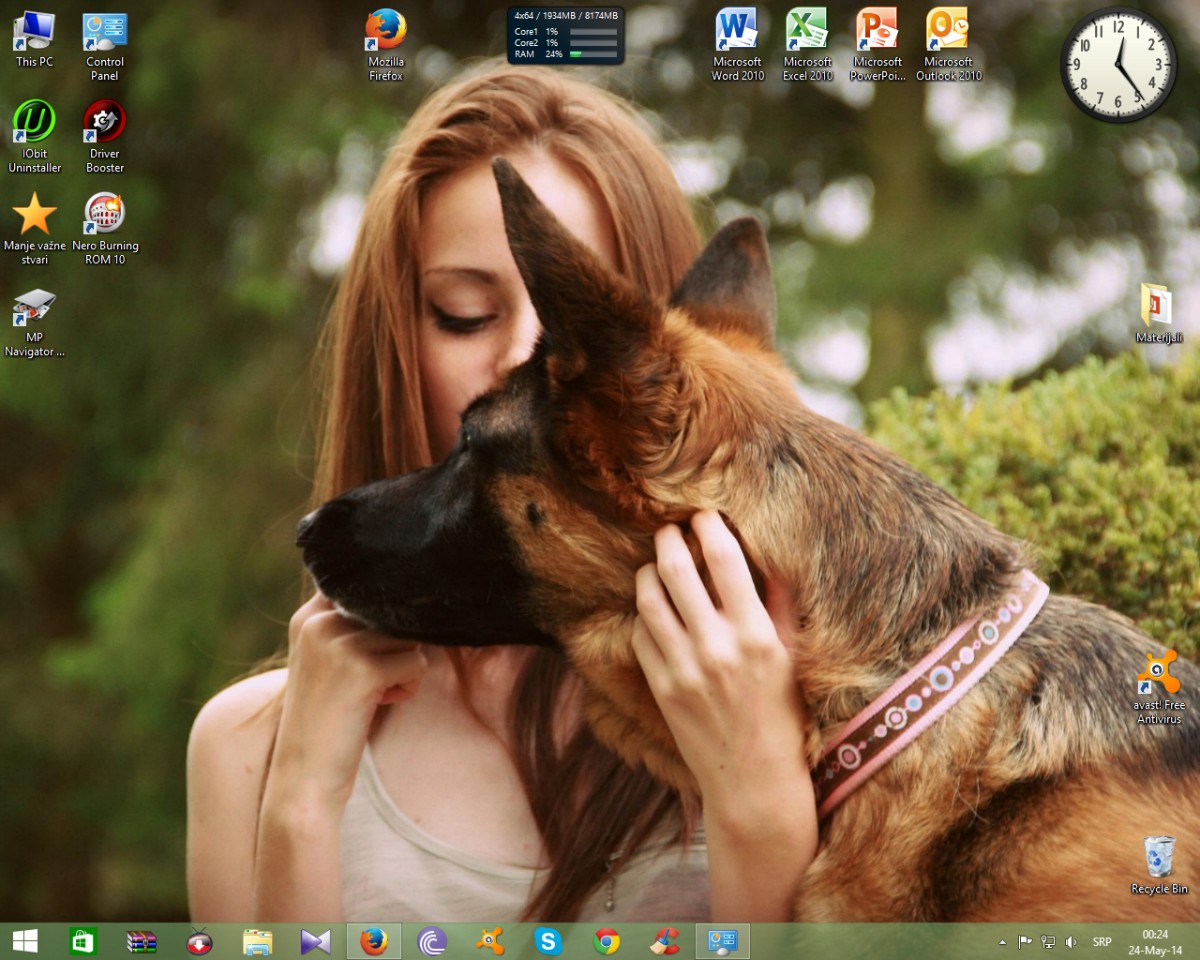Click the taskbar clock showing 00:24

pos(1155,941)
